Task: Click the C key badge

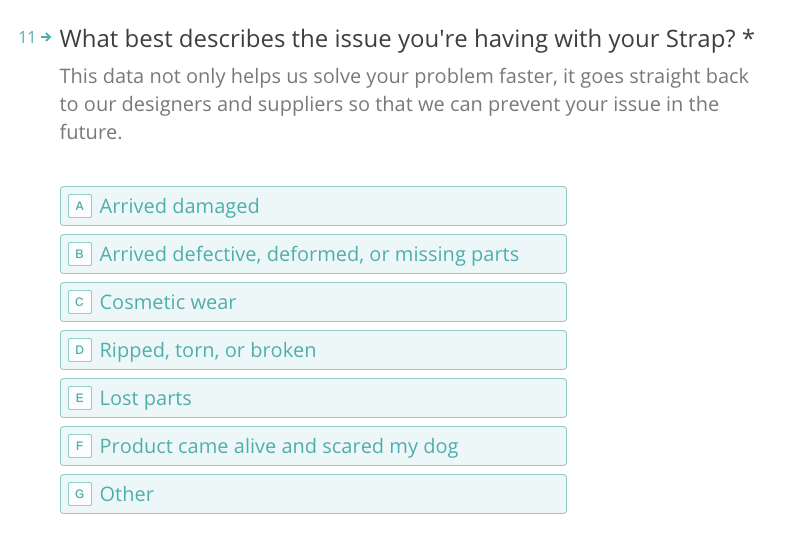Action: tap(80, 302)
